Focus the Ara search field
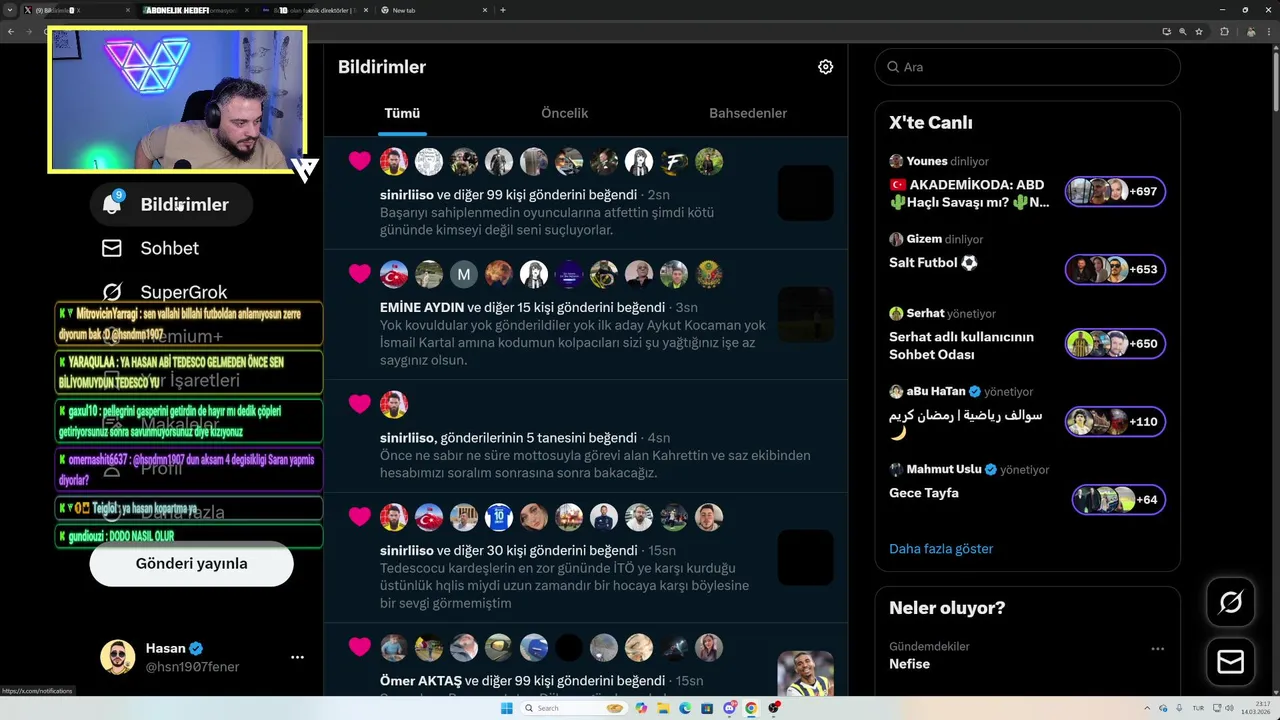 tap(1027, 67)
